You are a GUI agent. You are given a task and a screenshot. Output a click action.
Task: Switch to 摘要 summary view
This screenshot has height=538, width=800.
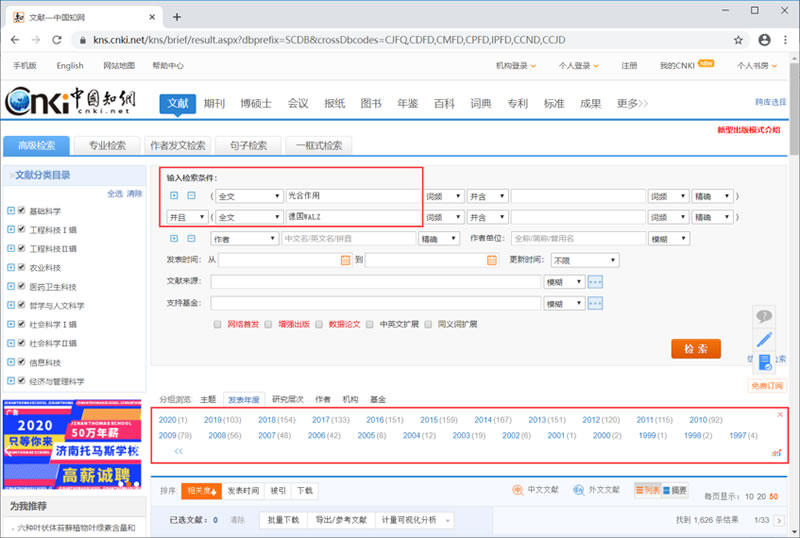pos(674,491)
